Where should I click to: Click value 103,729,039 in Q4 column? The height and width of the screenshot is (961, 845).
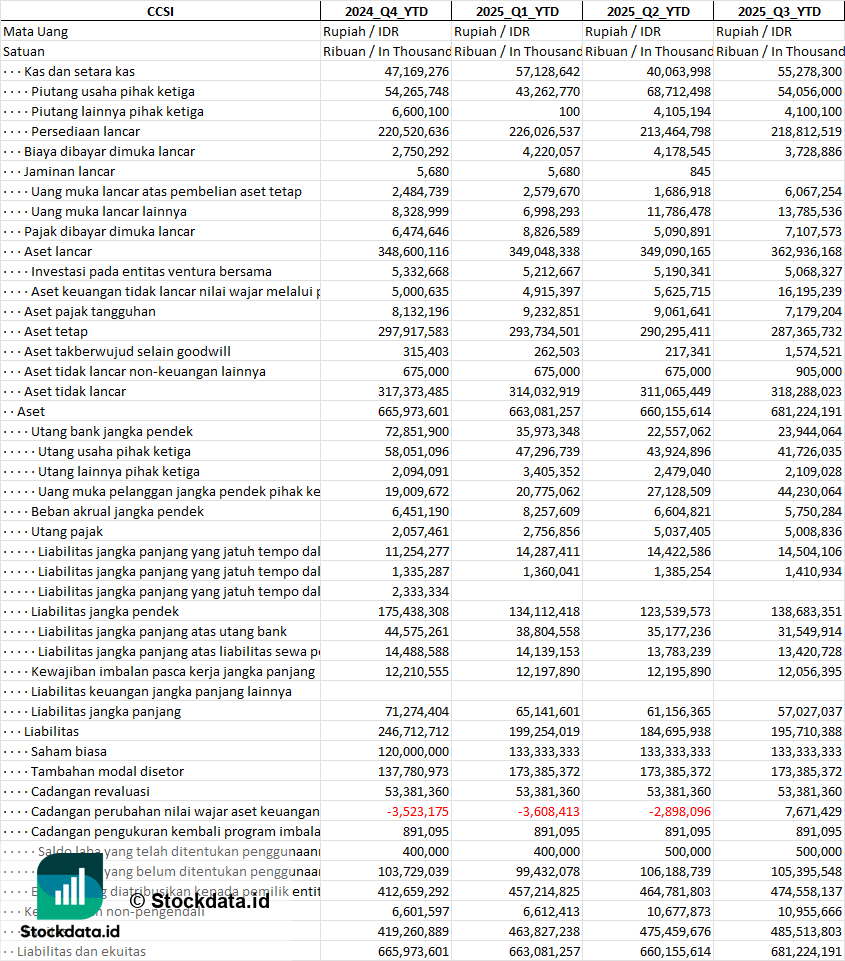(414, 872)
